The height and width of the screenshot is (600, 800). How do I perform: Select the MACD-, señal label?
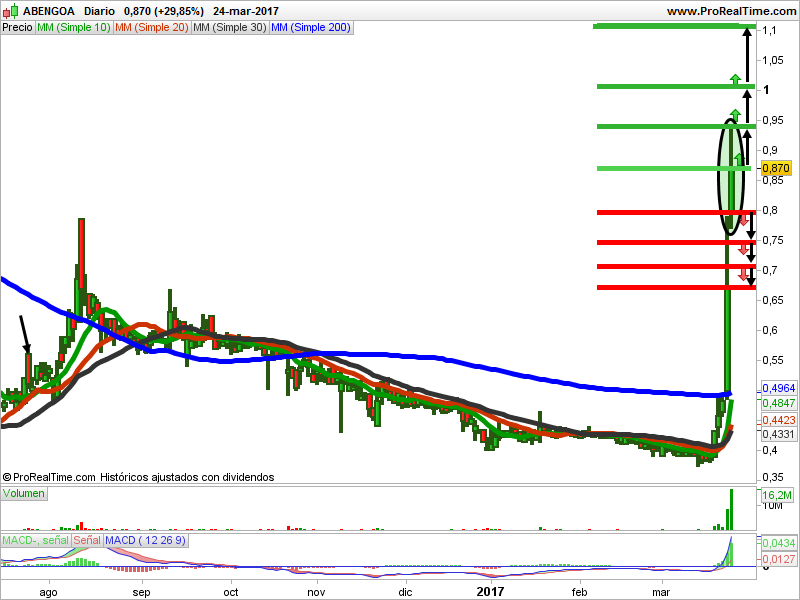click(x=36, y=540)
